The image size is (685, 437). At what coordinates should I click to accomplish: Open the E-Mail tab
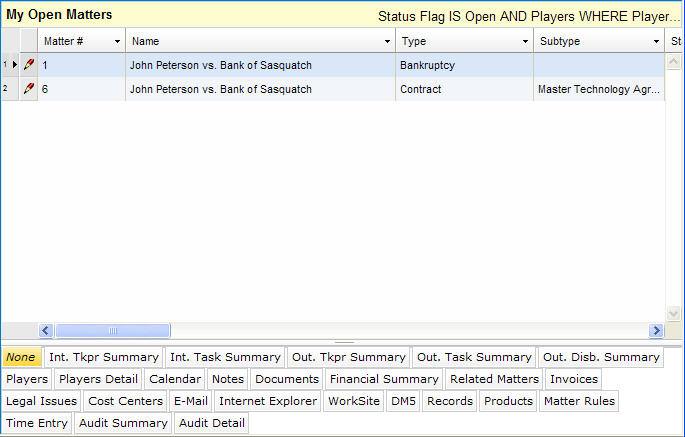(x=190, y=401)
